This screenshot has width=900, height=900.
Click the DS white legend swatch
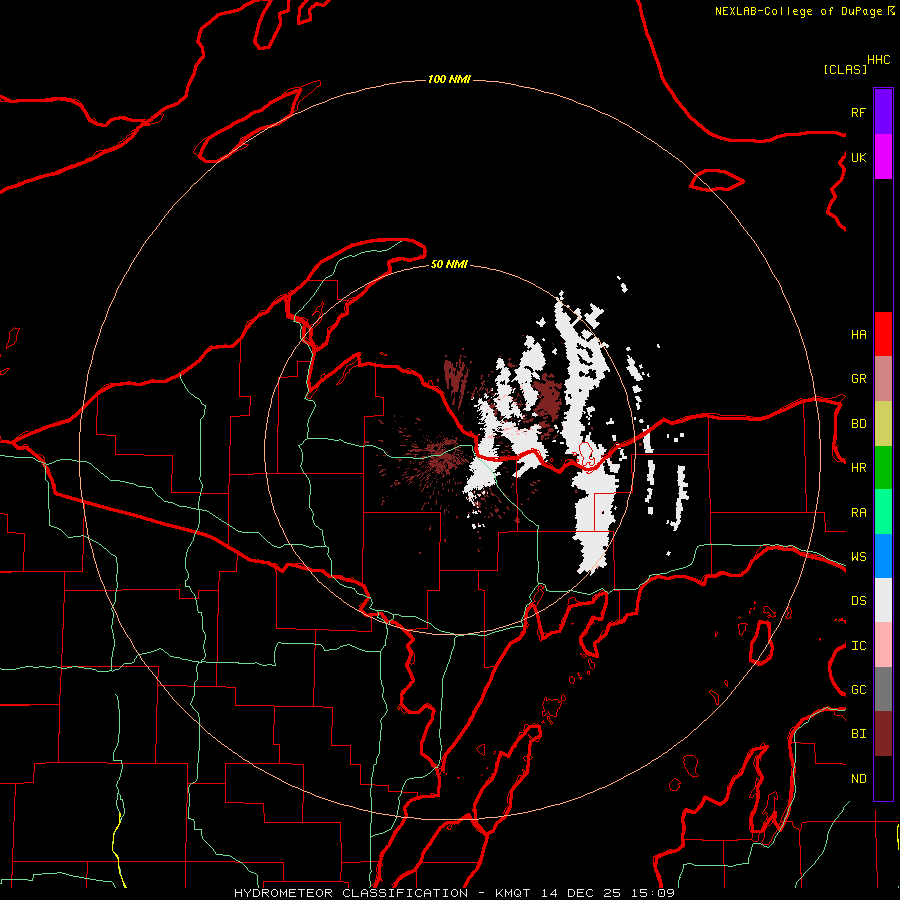[883, 600]
